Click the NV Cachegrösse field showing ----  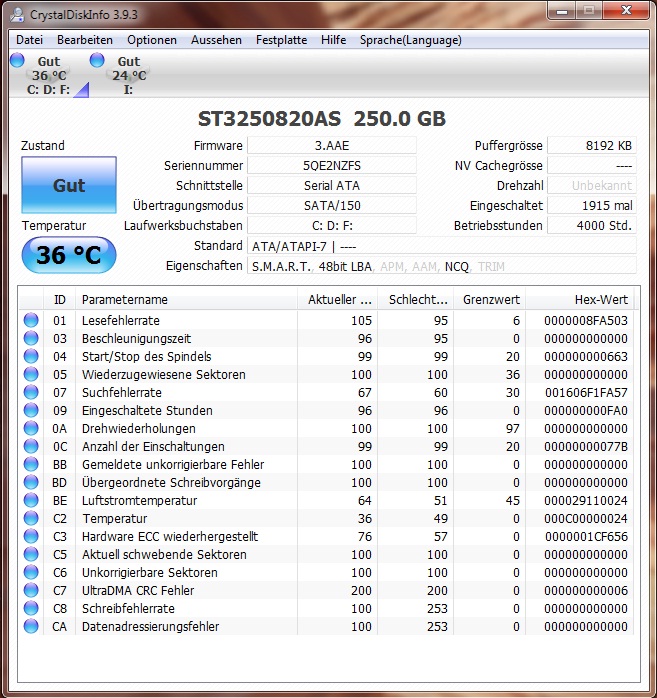tap(592, 166)
